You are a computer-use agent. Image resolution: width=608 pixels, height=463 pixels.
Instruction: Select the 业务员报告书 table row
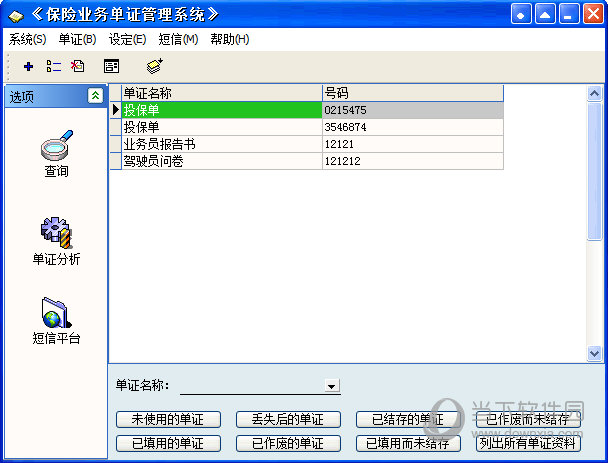220,144
